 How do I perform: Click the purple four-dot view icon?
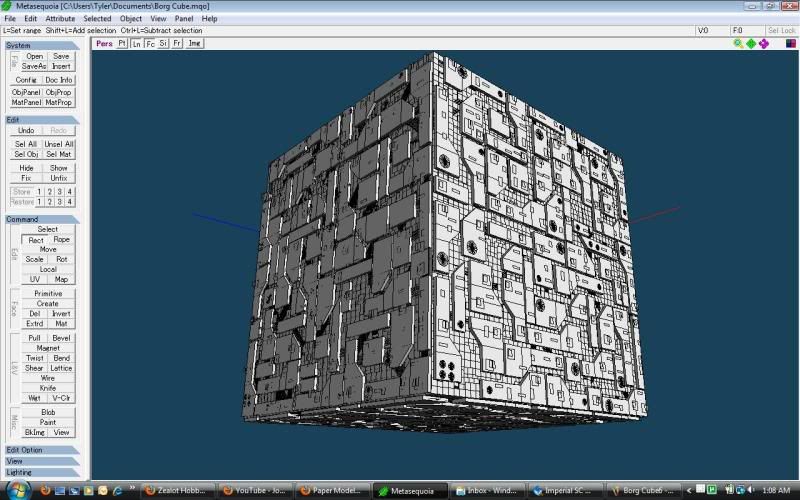[764, 44]
